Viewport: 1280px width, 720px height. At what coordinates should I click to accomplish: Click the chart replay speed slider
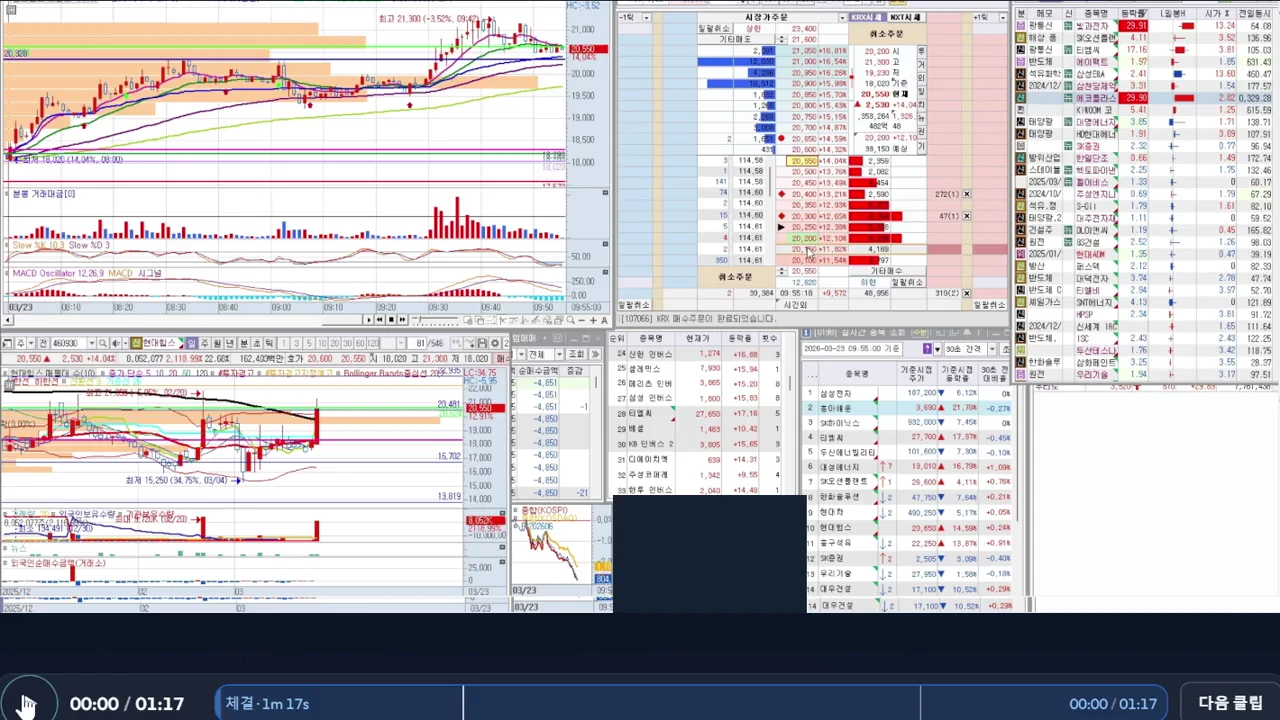(435, 320)
